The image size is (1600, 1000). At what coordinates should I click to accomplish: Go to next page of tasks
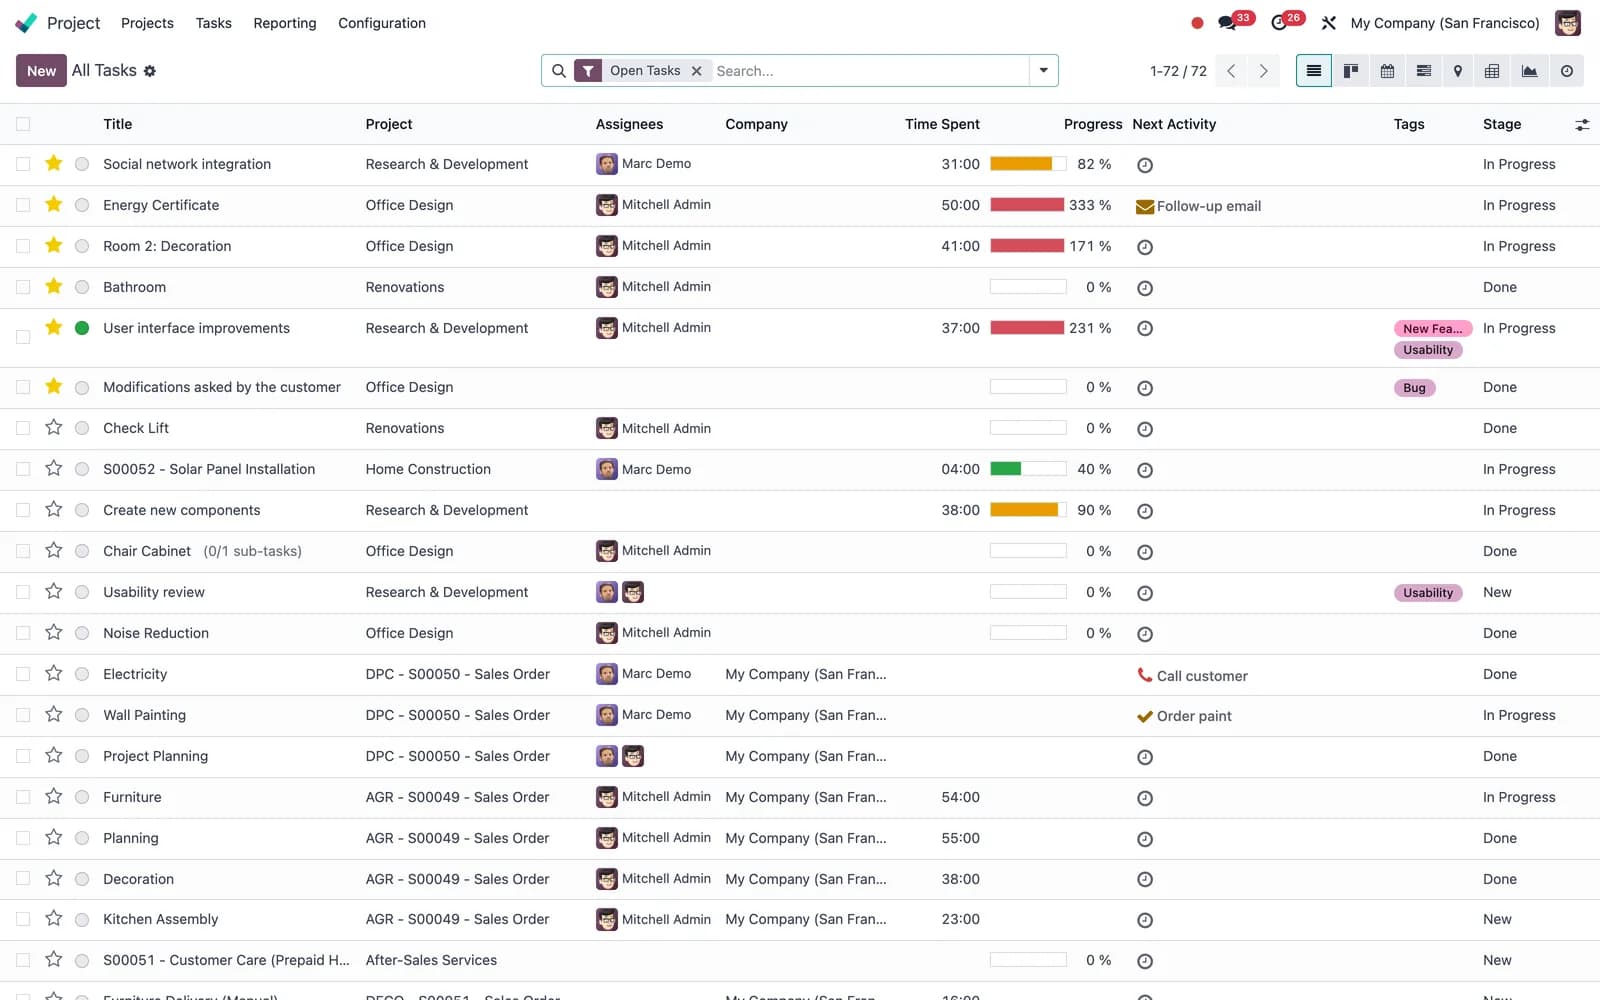point(1263,71)
